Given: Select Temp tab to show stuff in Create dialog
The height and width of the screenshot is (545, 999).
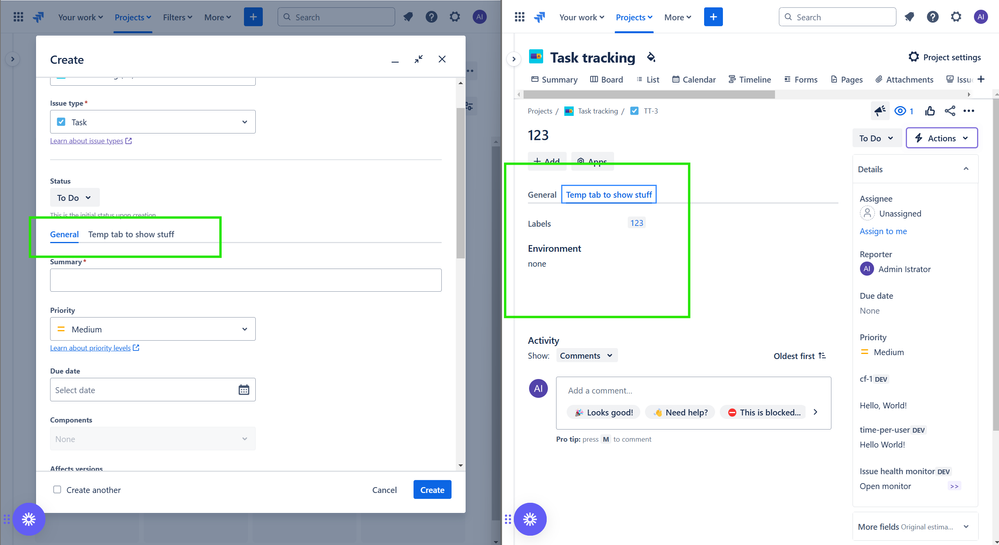Looking at the screenshot, I should tap(131, 234).
